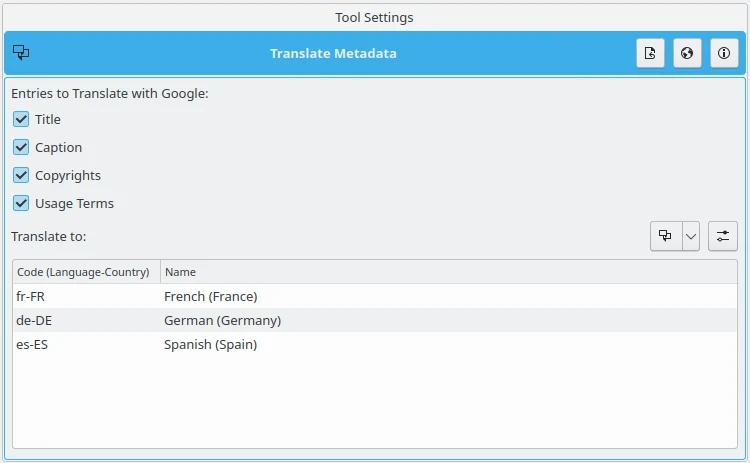Click the Copyrights label text
The width and height of the screenshot is (750, 463).
pyautogui.click(x=68, y=175)
